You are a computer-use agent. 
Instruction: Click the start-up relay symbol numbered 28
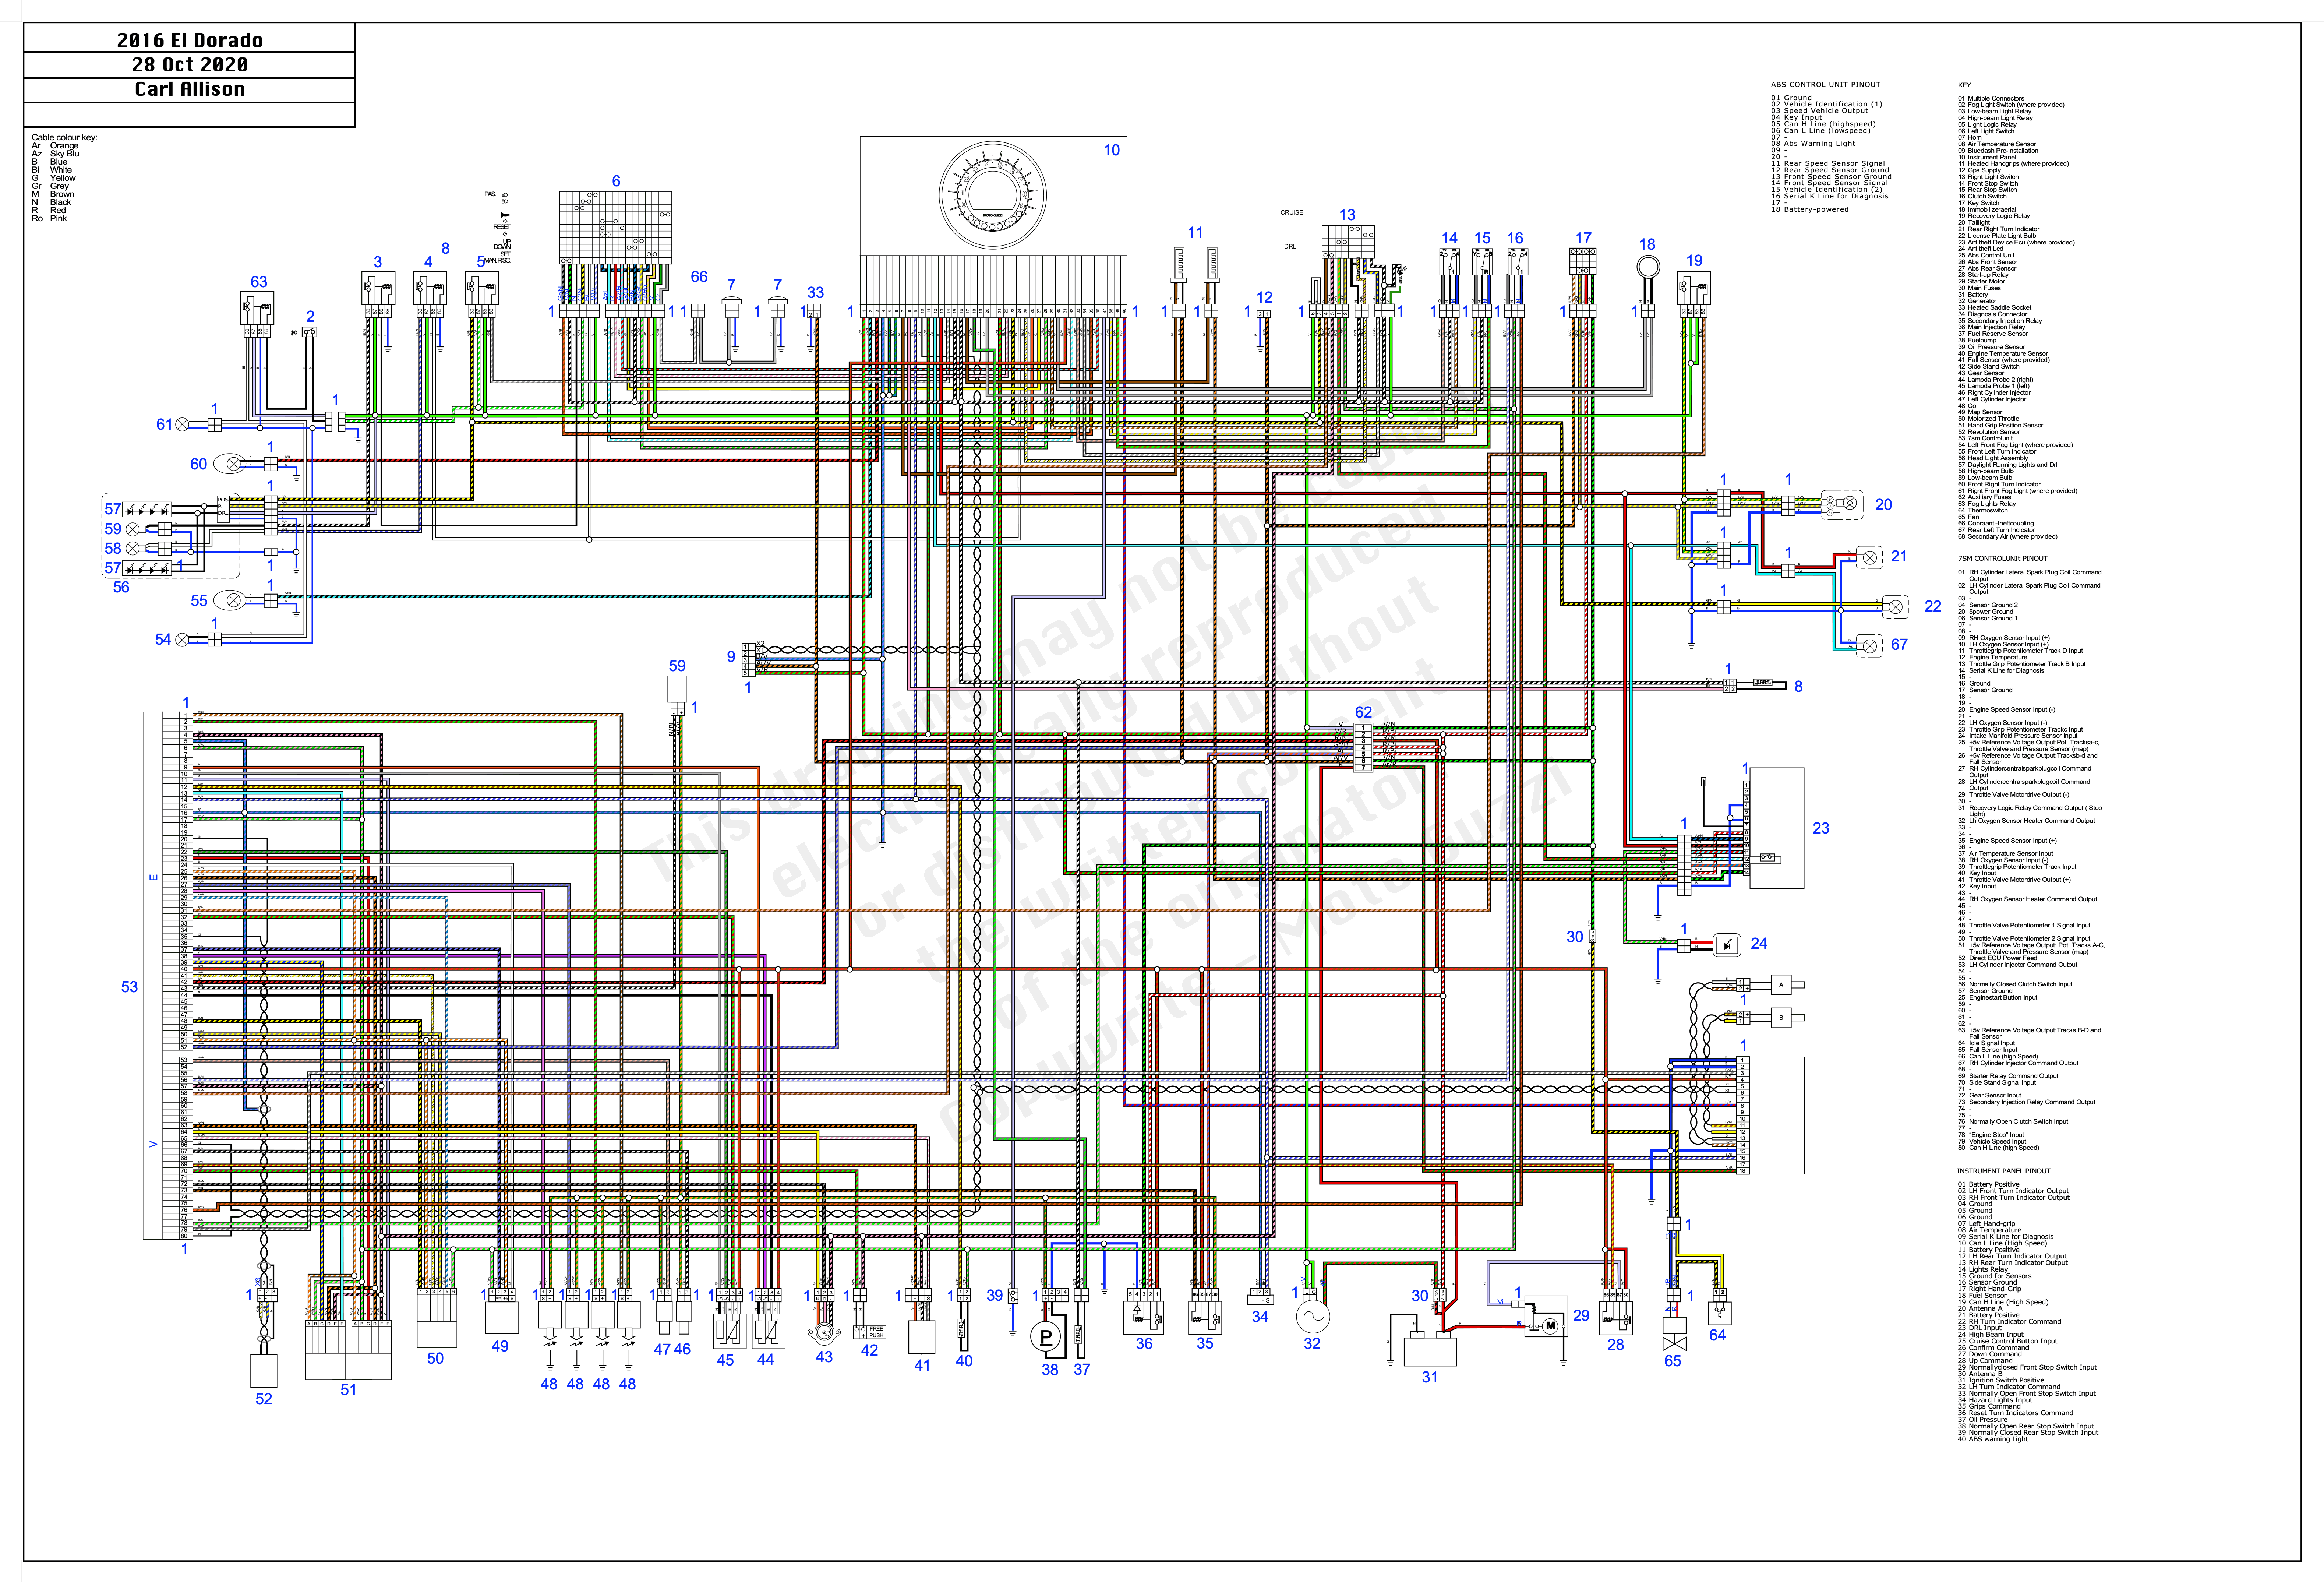pos(1616,1318)
